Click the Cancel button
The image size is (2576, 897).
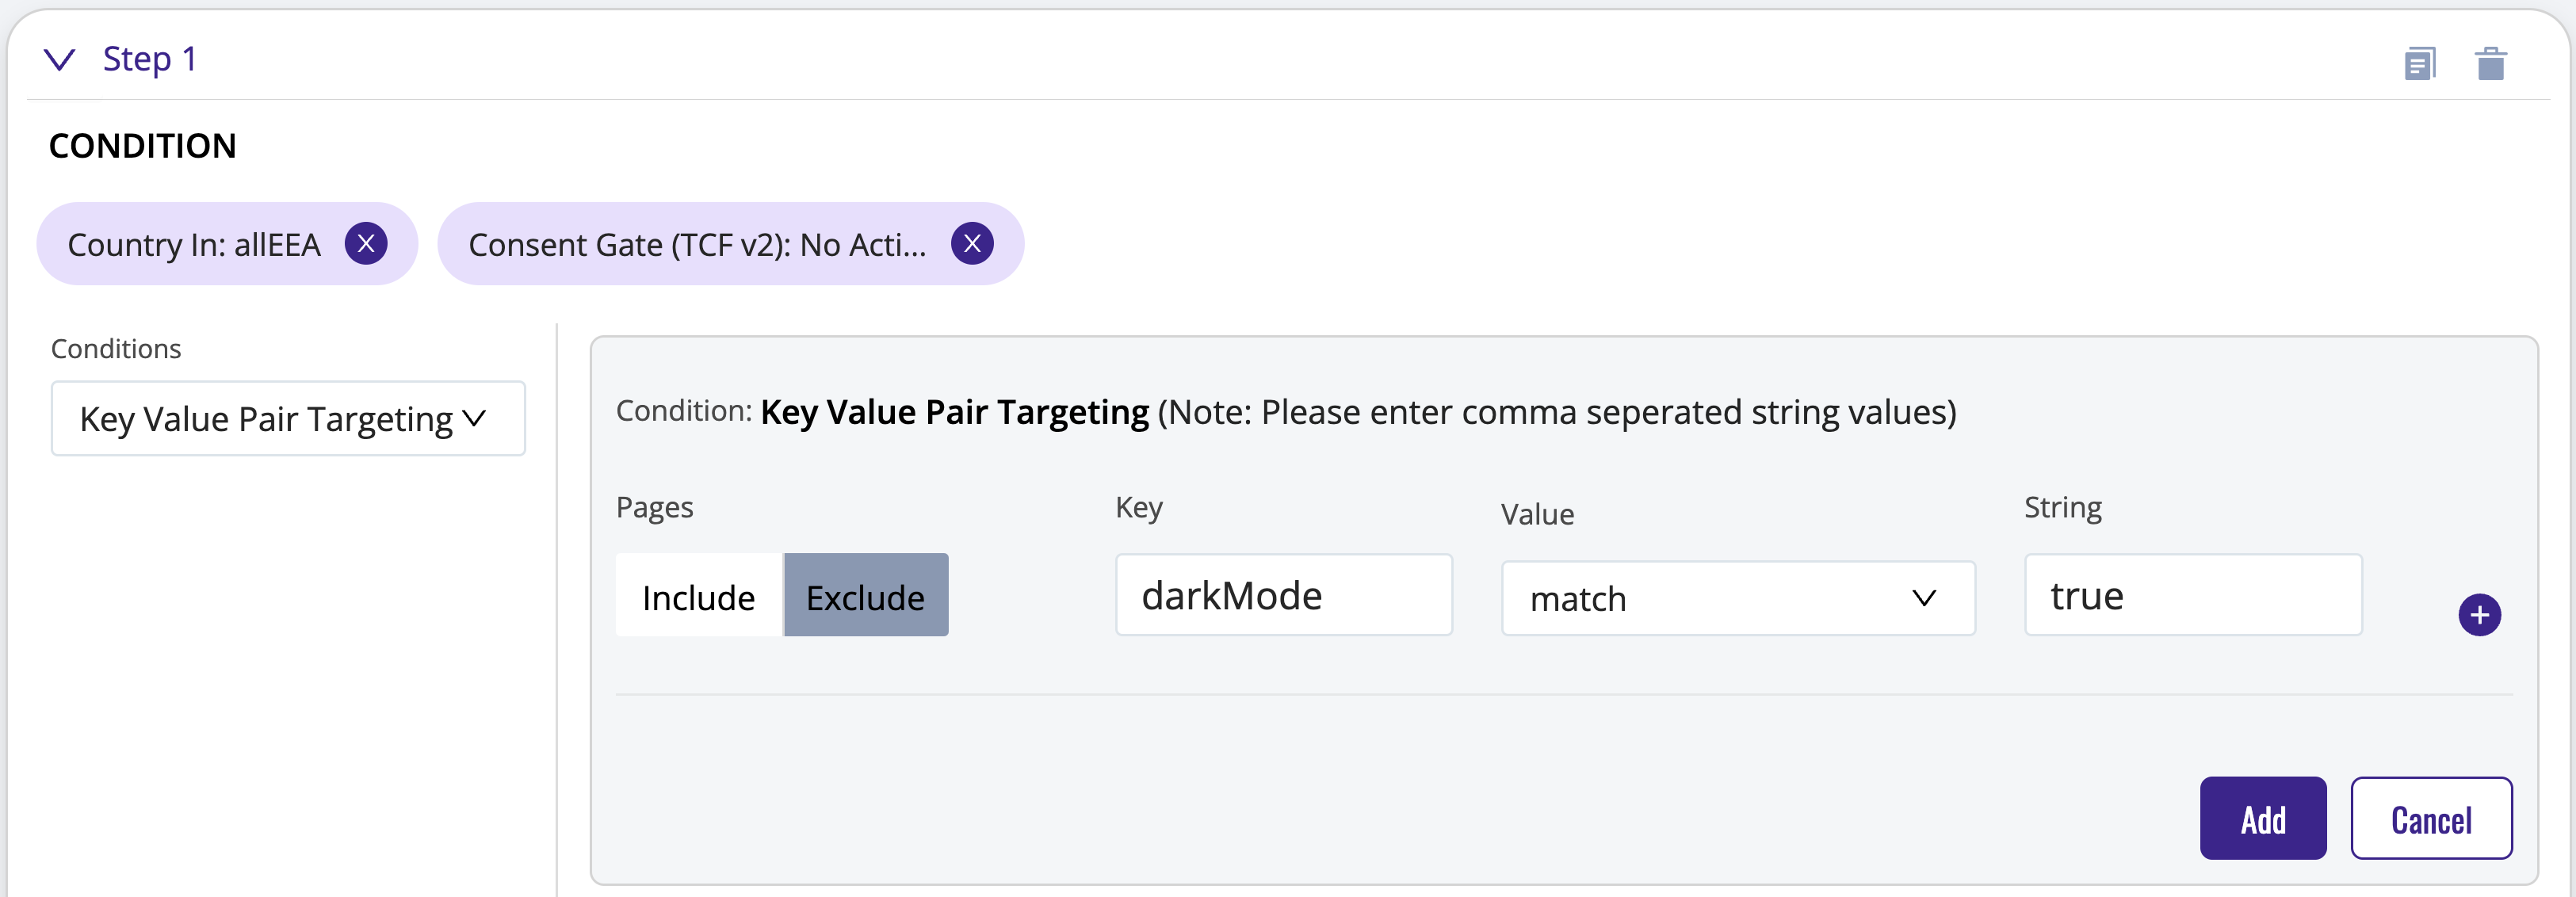coord(2431,818)
